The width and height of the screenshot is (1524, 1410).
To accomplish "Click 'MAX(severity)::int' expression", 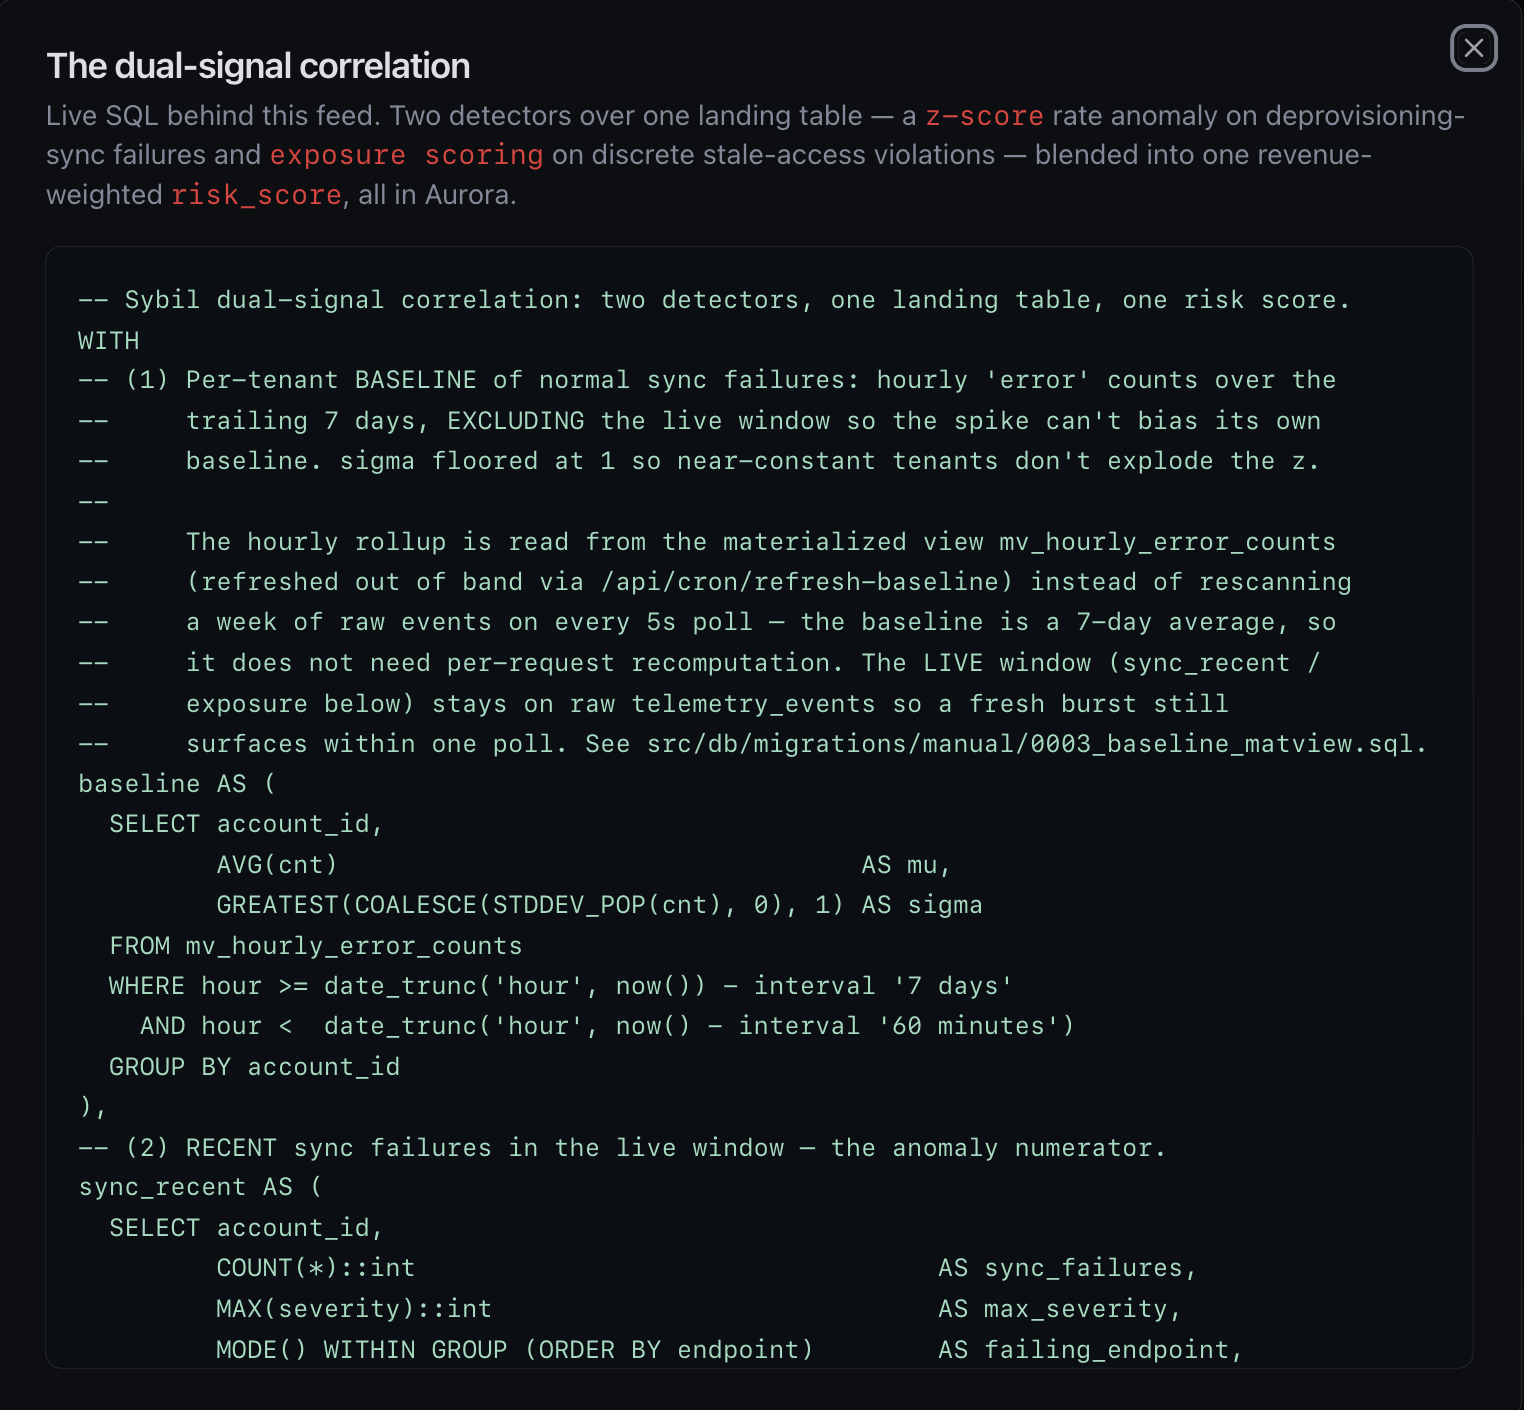I will point(354,1309).
